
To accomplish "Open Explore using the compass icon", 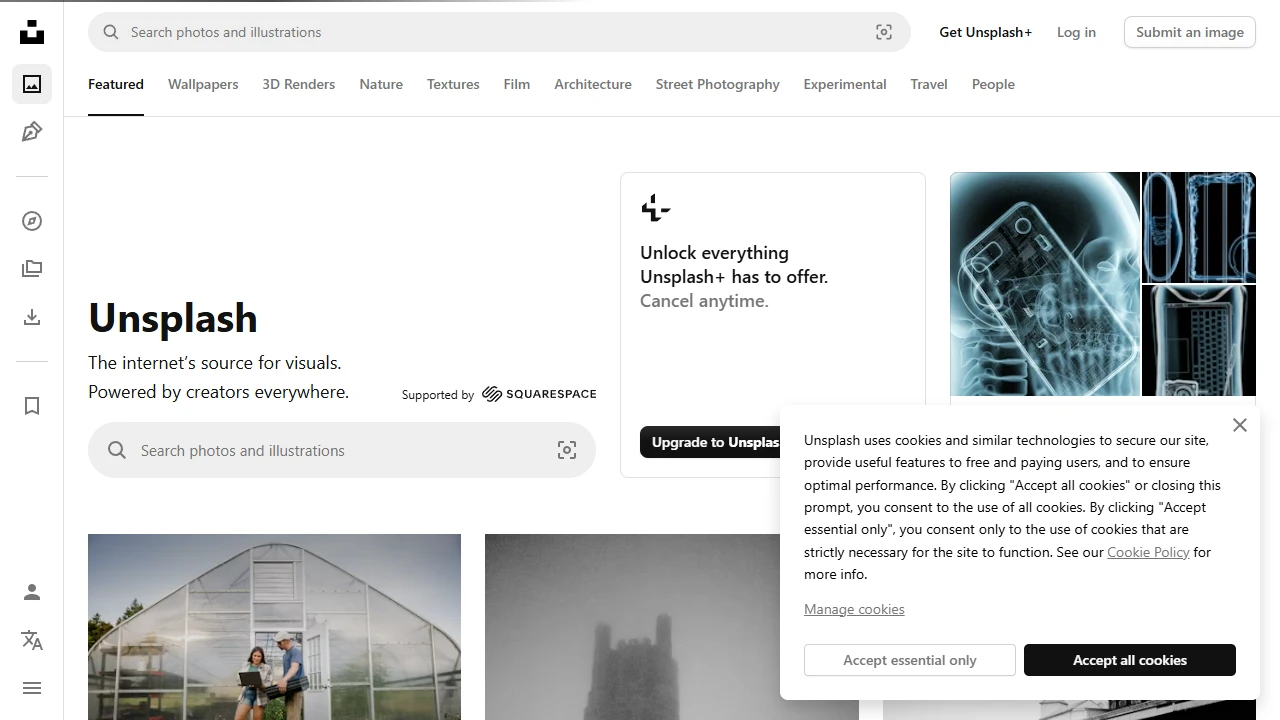I will pyautogui.click(x=31, y=220).
